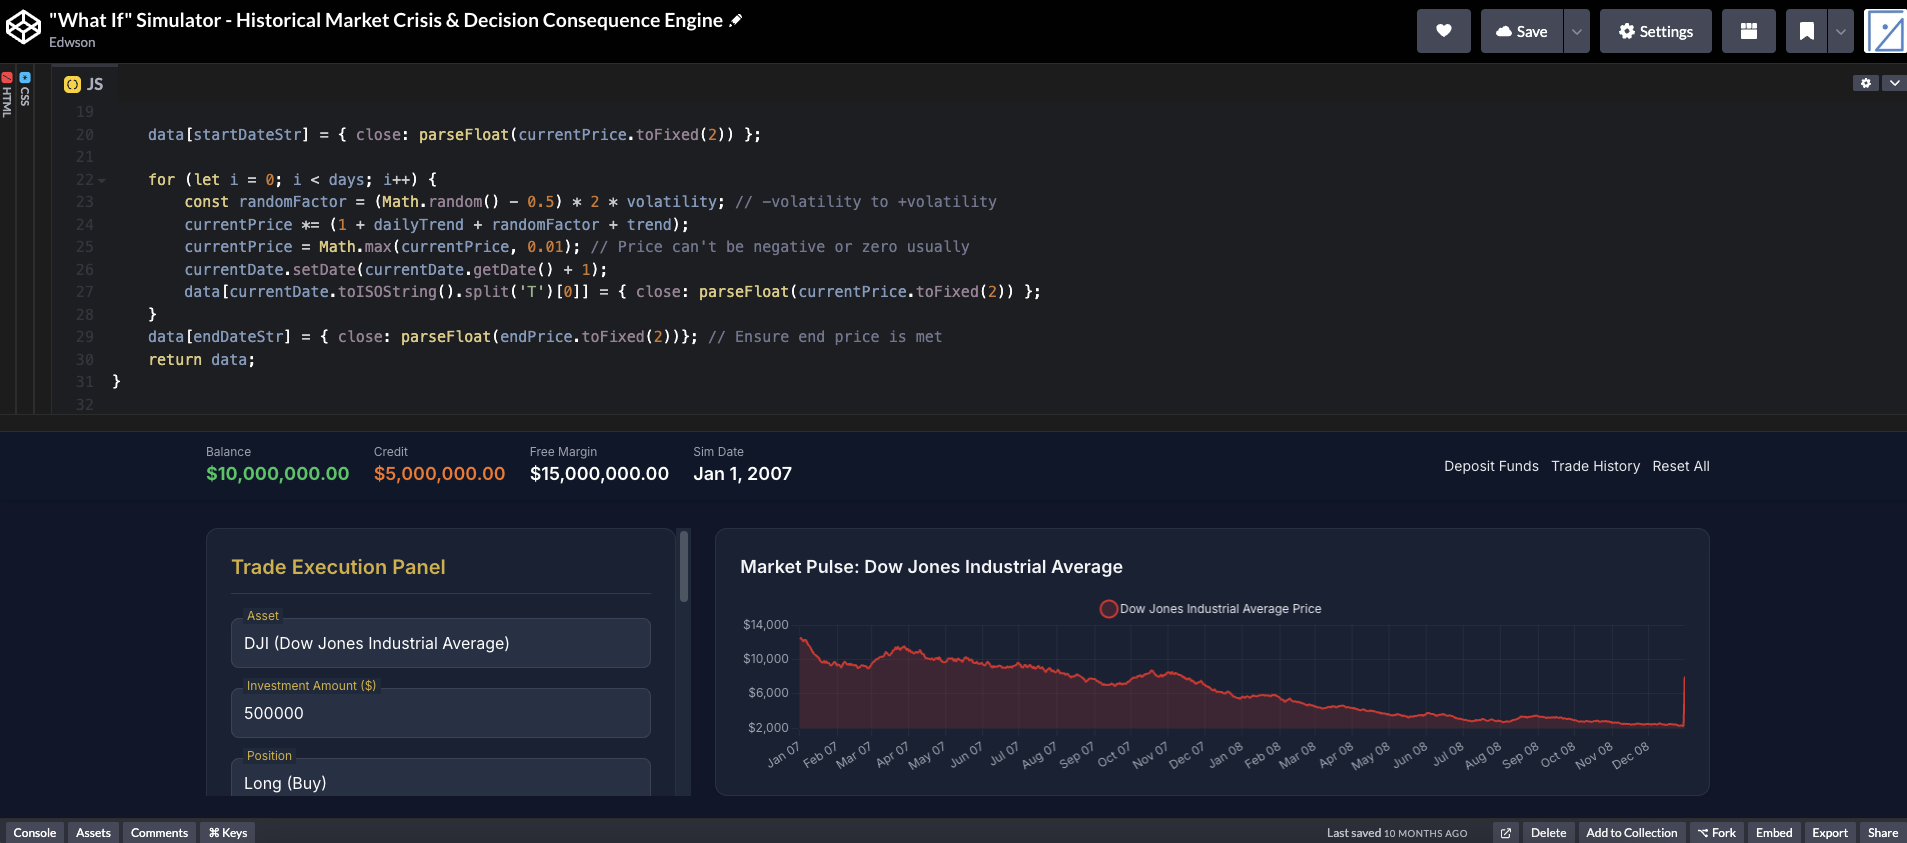The height and width of the screenshot is (843, 1907).
Task: Open the Embed options
Action: [x=1774, y=832]
